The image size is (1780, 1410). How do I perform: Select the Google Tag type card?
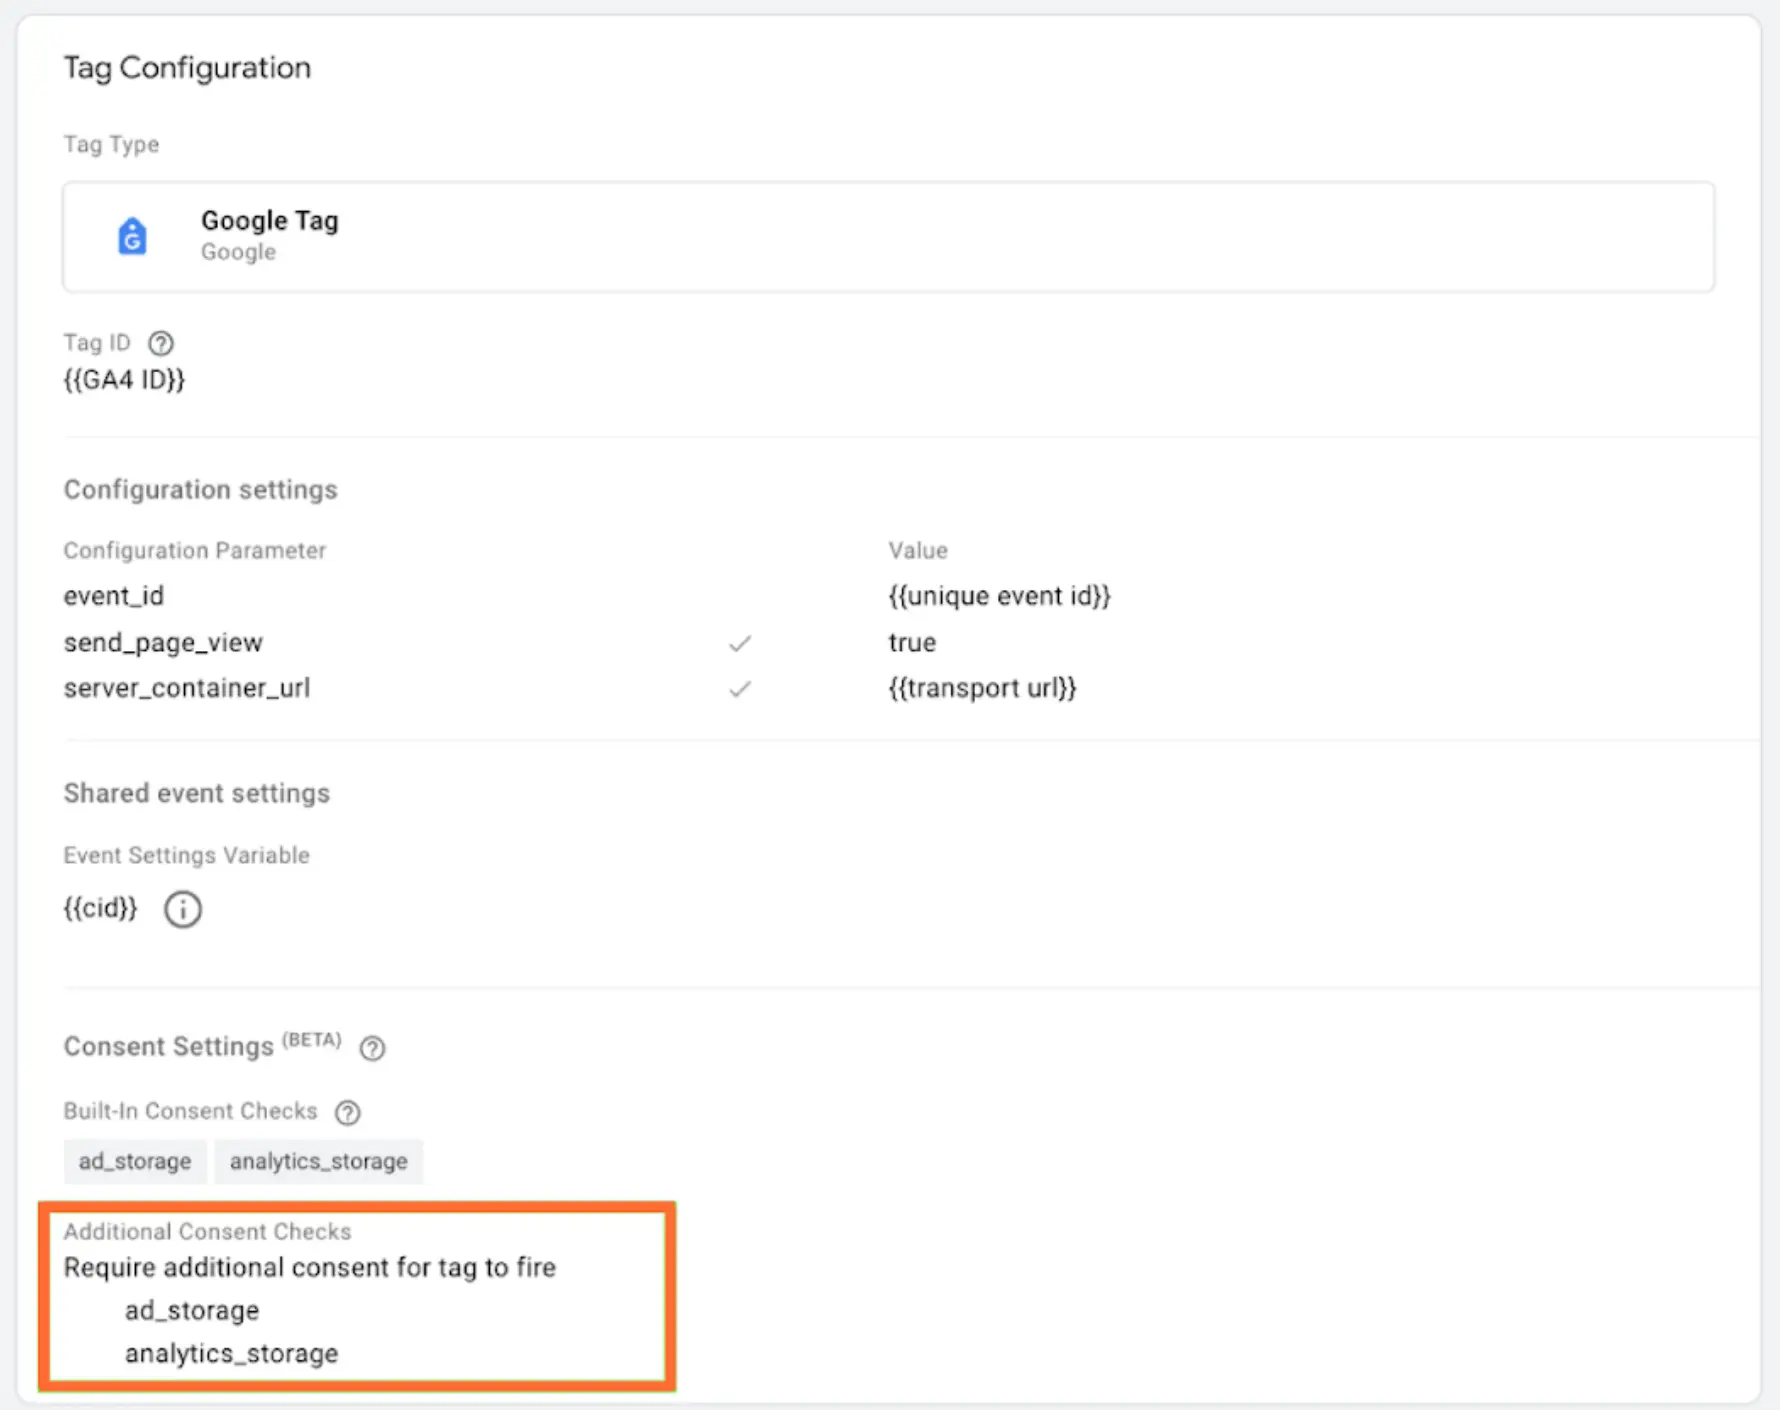pyautogui.click(x=889, y=237)
